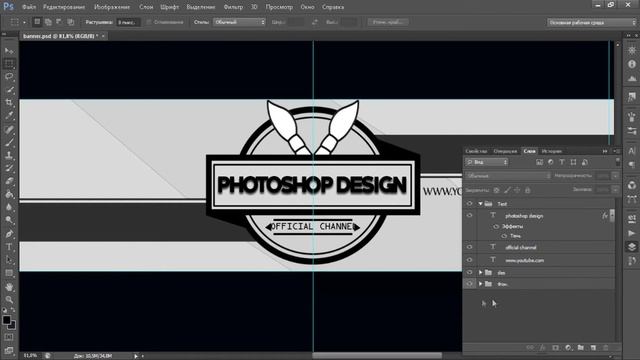Open the Окно menu
This screenshot has height=360, width=640.
pyautogui.click(x=307, y=7)
